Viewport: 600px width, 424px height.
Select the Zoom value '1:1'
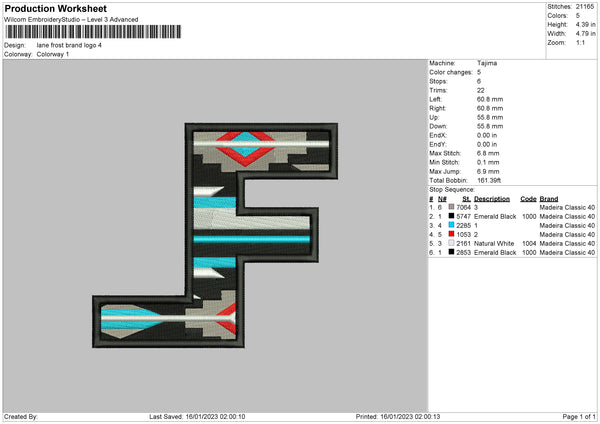pyautogui.click(x=580, y=42)
